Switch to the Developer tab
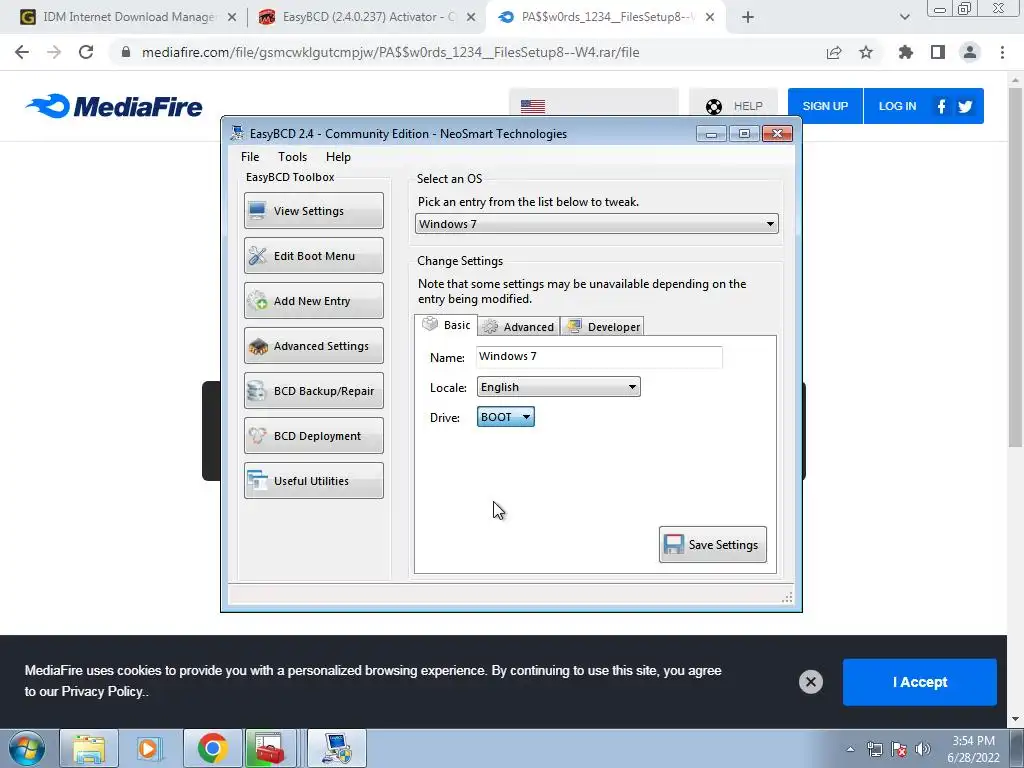 [603, 327]
